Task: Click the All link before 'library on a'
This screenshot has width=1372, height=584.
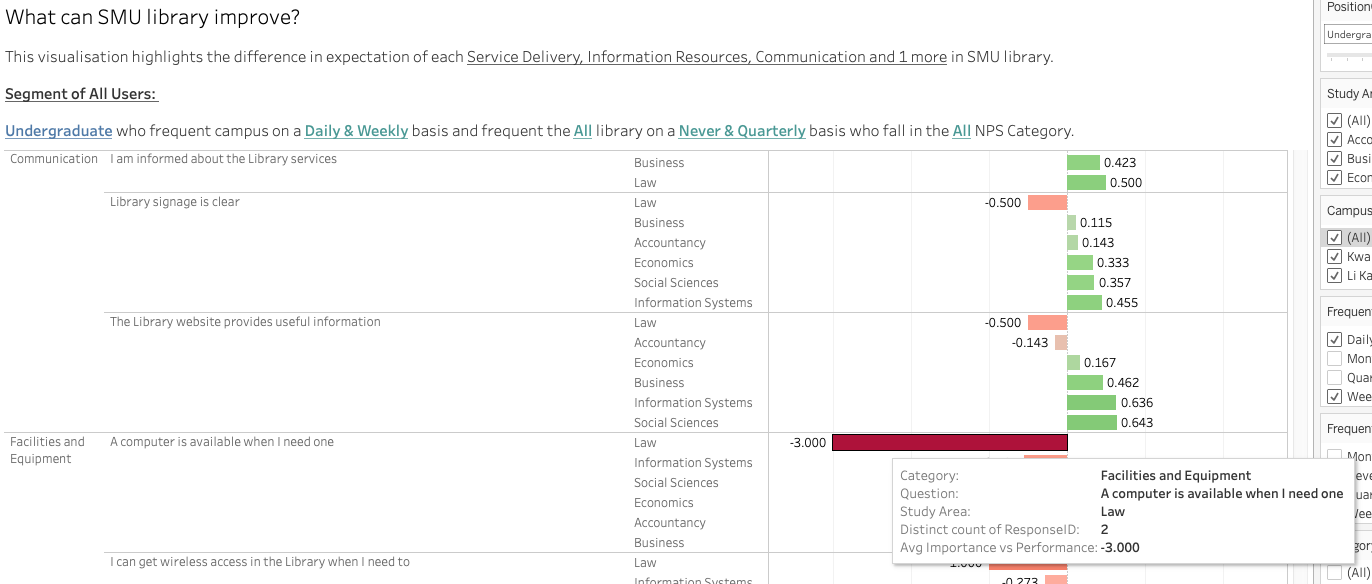Action: tap(583, 131)
